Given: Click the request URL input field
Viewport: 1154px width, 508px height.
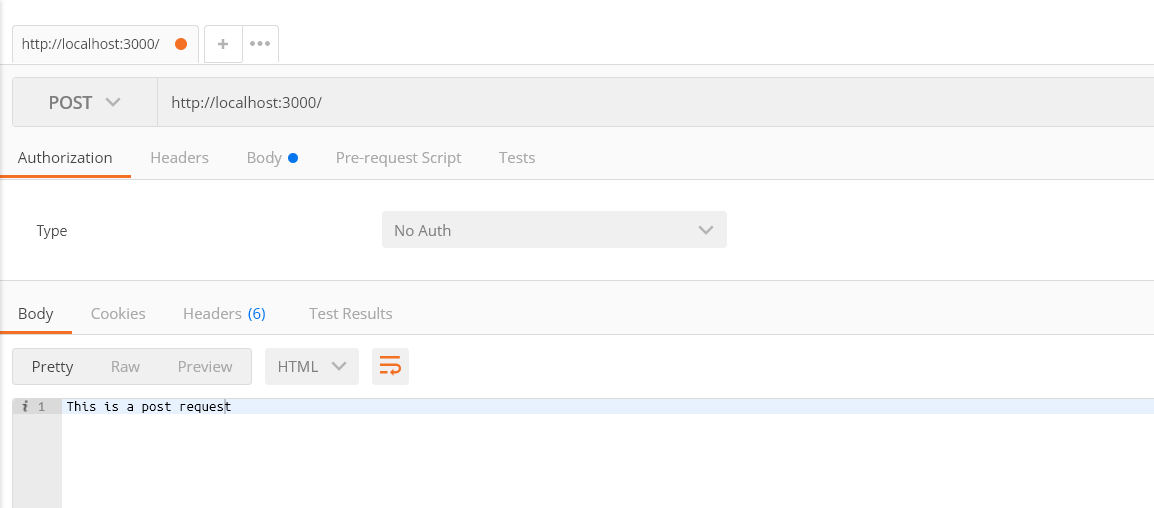Looking at the screenshot, I should (655, 102).
